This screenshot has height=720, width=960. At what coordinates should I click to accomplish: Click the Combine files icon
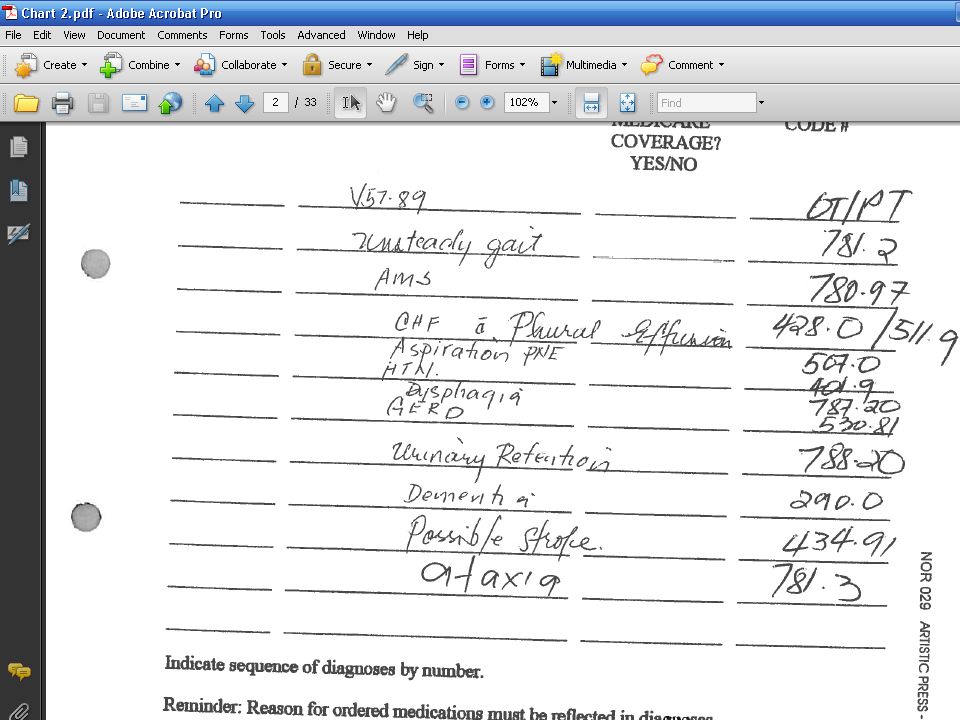(111, 65)
